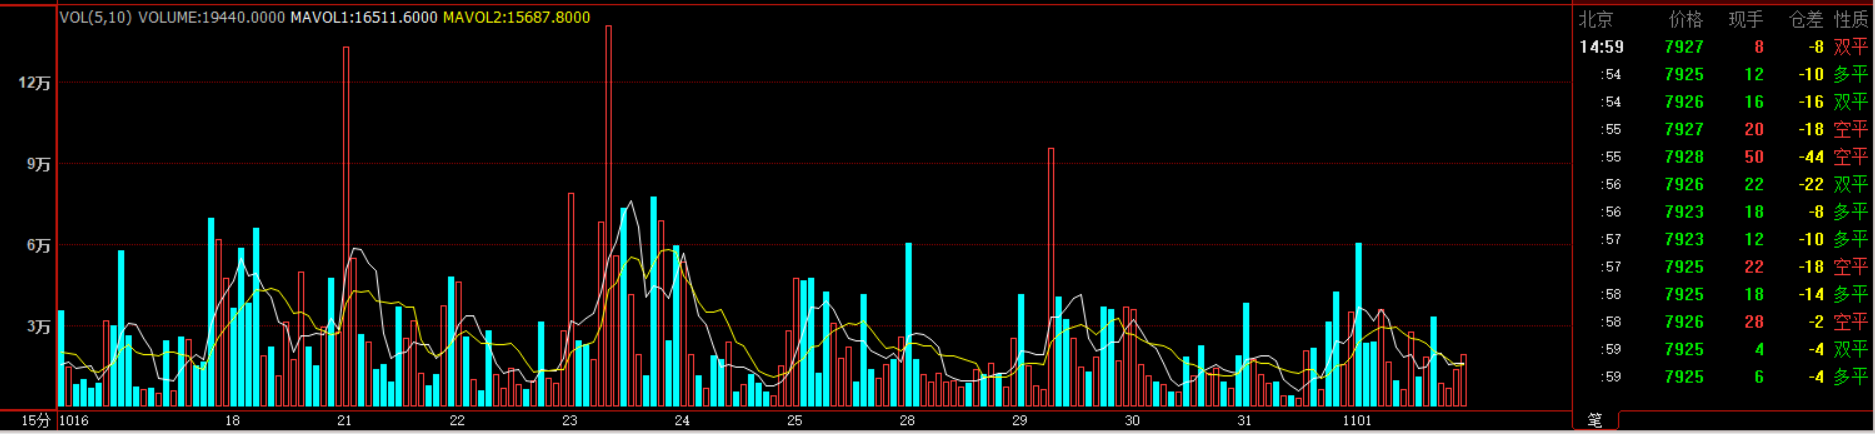Click the 30 date marker on the time axis
The width and height of the screenshot is (1875, 434).
(x=1132, y=421)
